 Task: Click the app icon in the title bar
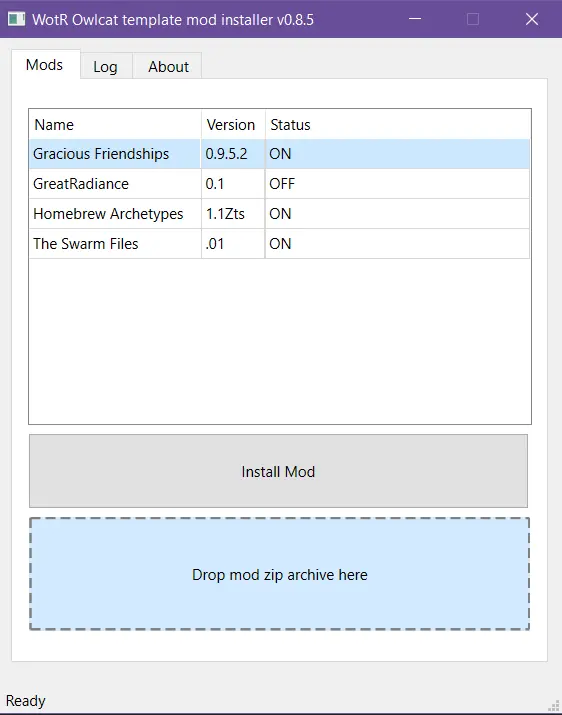16,19
